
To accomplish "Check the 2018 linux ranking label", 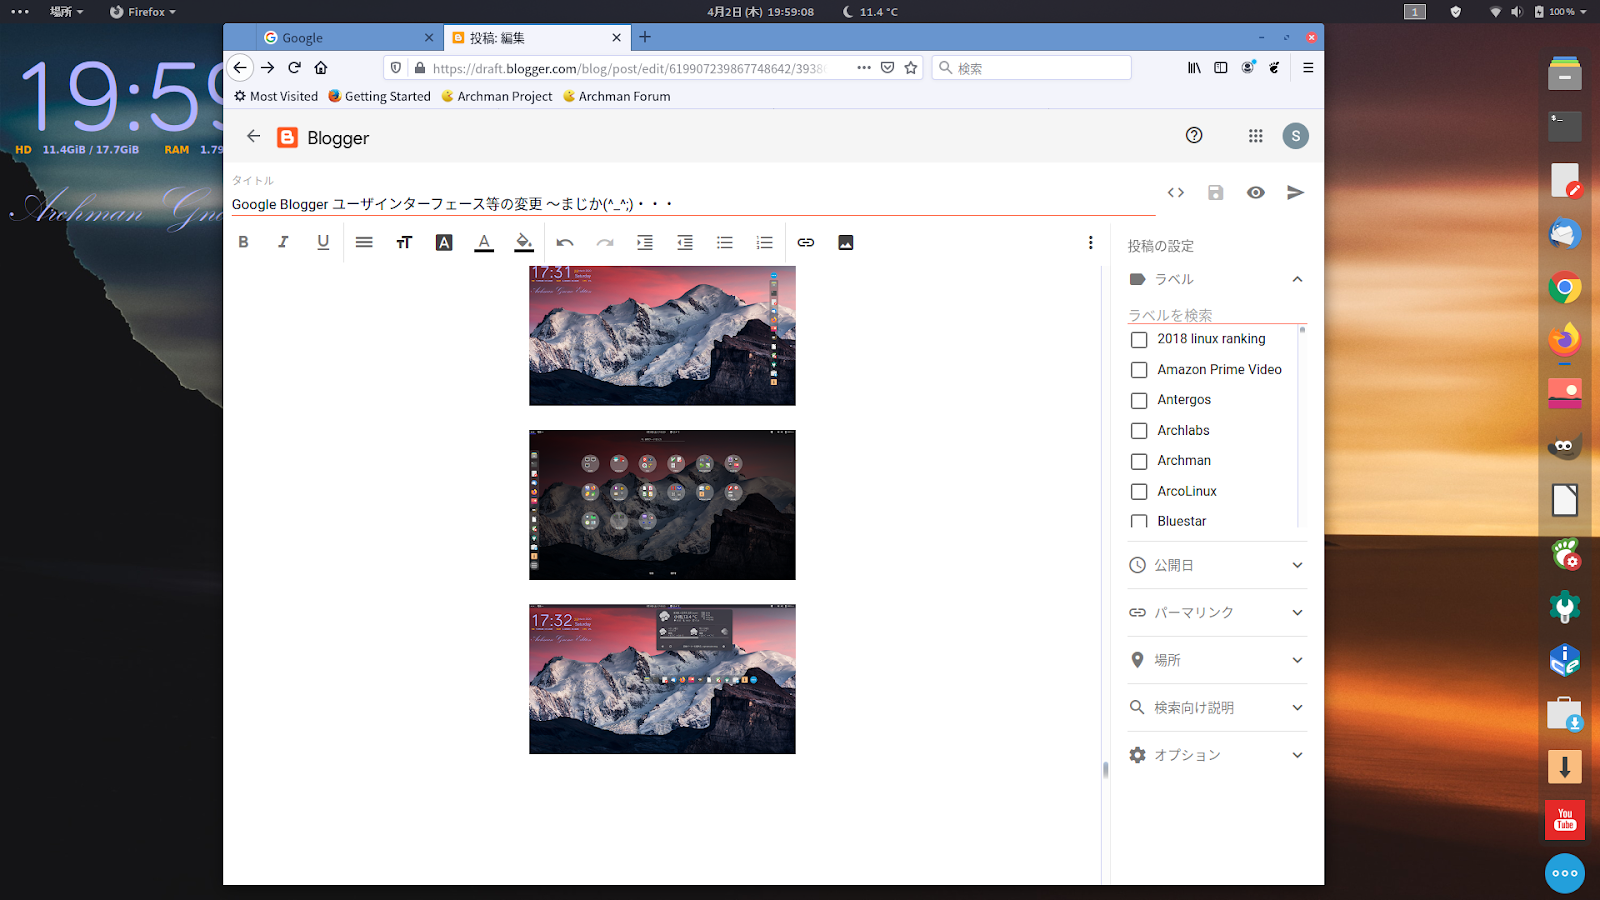I will (1139, 339).
